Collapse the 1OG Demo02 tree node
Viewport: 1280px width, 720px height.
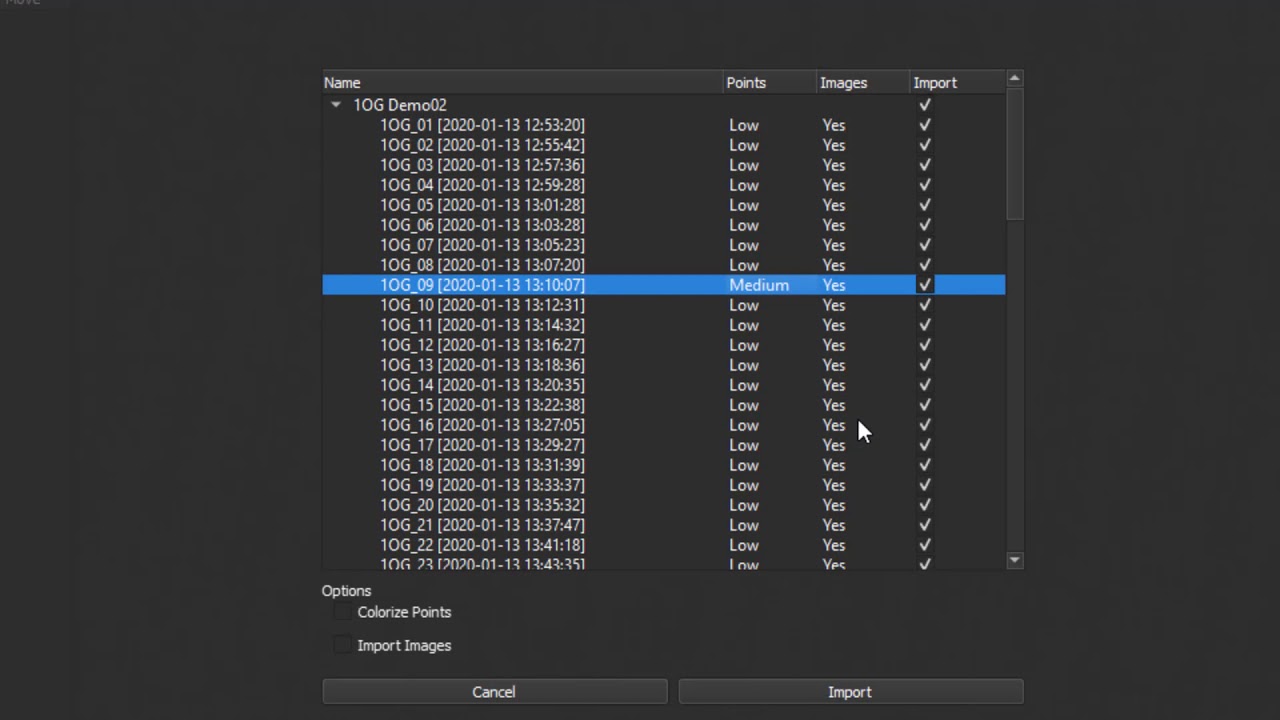(x=336, y=105)
